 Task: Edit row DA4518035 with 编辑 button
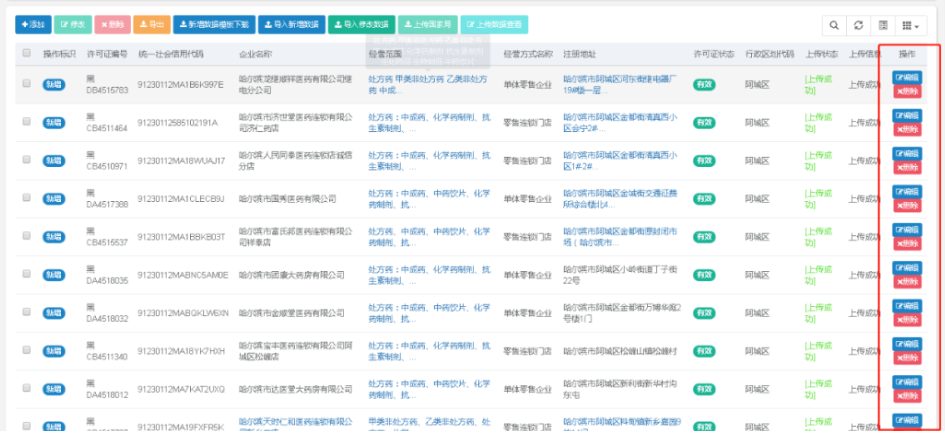pyautogui.click(x=907, y=268)
